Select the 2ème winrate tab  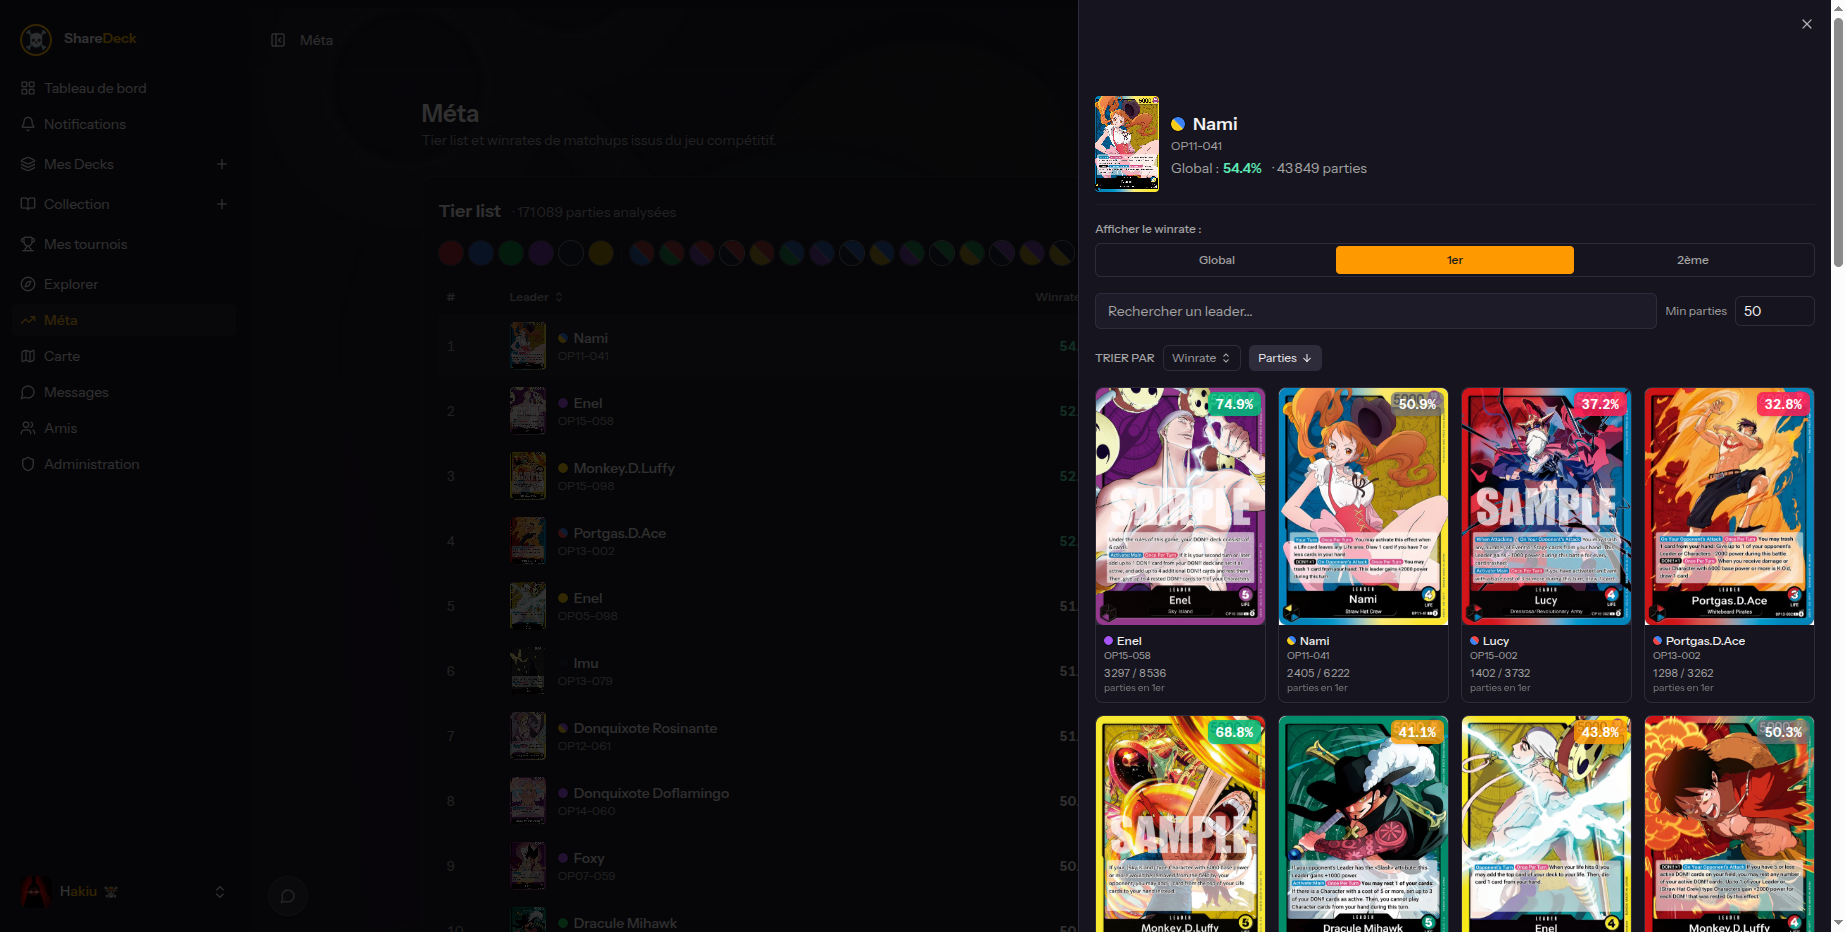[1693, 260]
